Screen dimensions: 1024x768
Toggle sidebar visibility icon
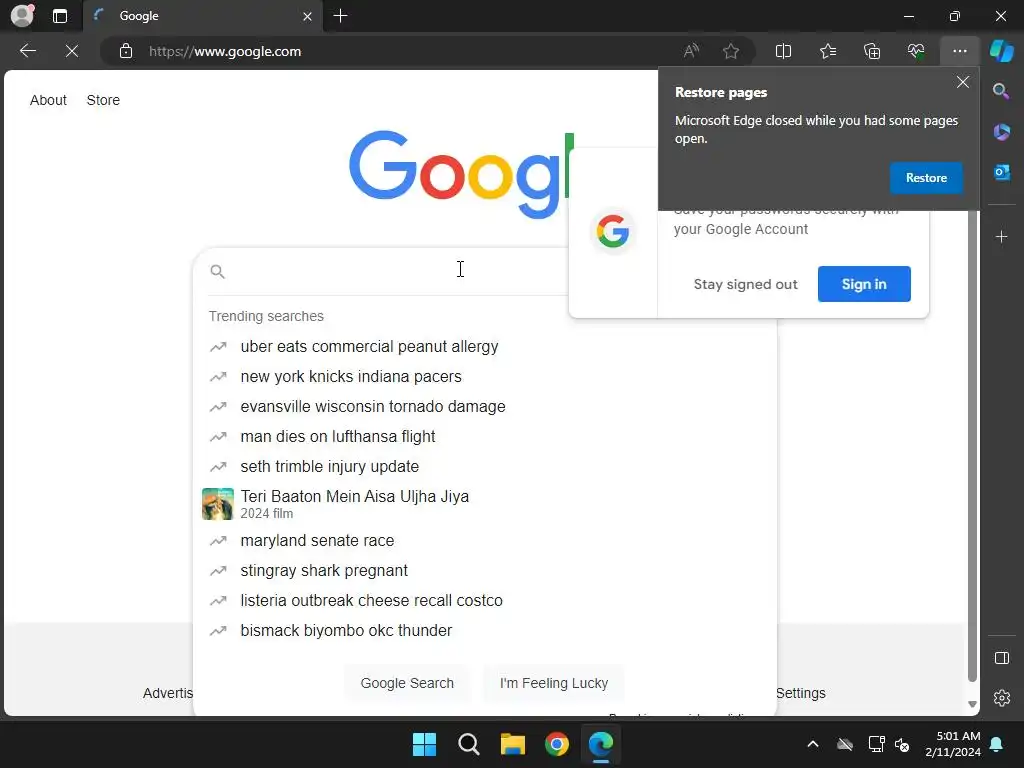1001,658
